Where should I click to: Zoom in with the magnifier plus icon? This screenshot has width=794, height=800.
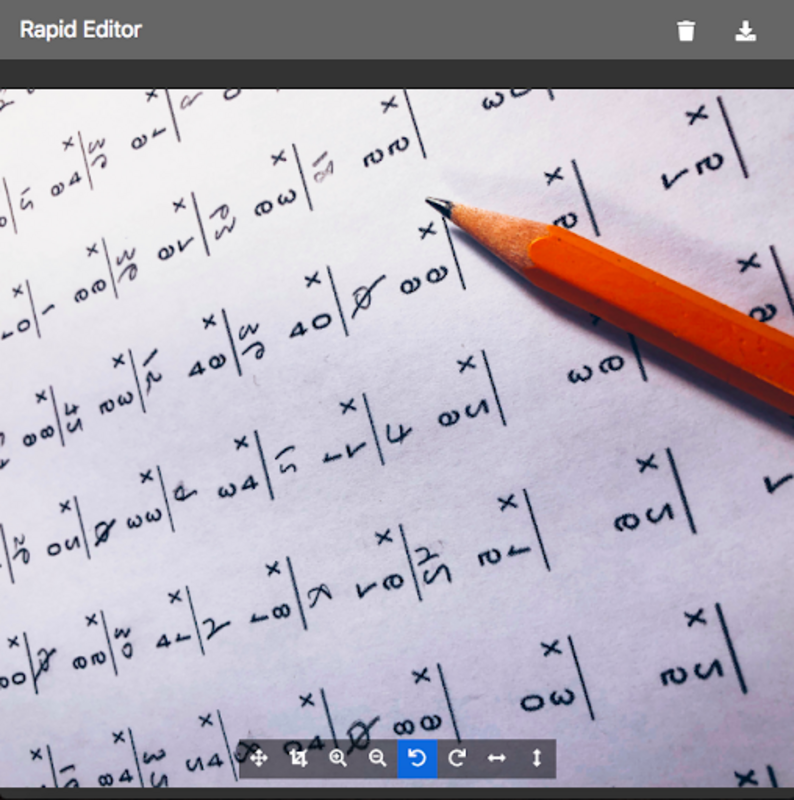click(x=338, y=758)
